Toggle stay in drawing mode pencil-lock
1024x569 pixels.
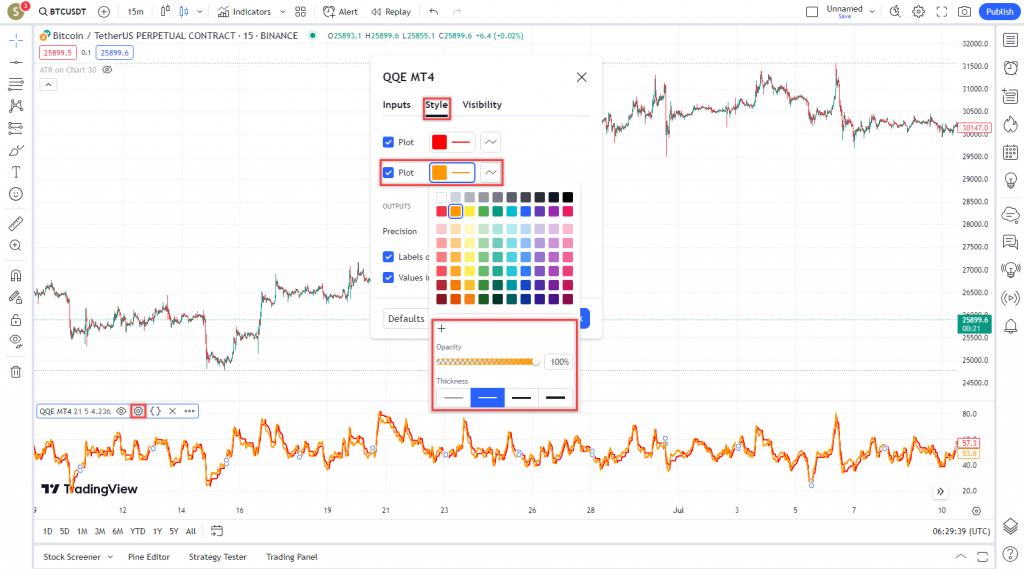16,297
